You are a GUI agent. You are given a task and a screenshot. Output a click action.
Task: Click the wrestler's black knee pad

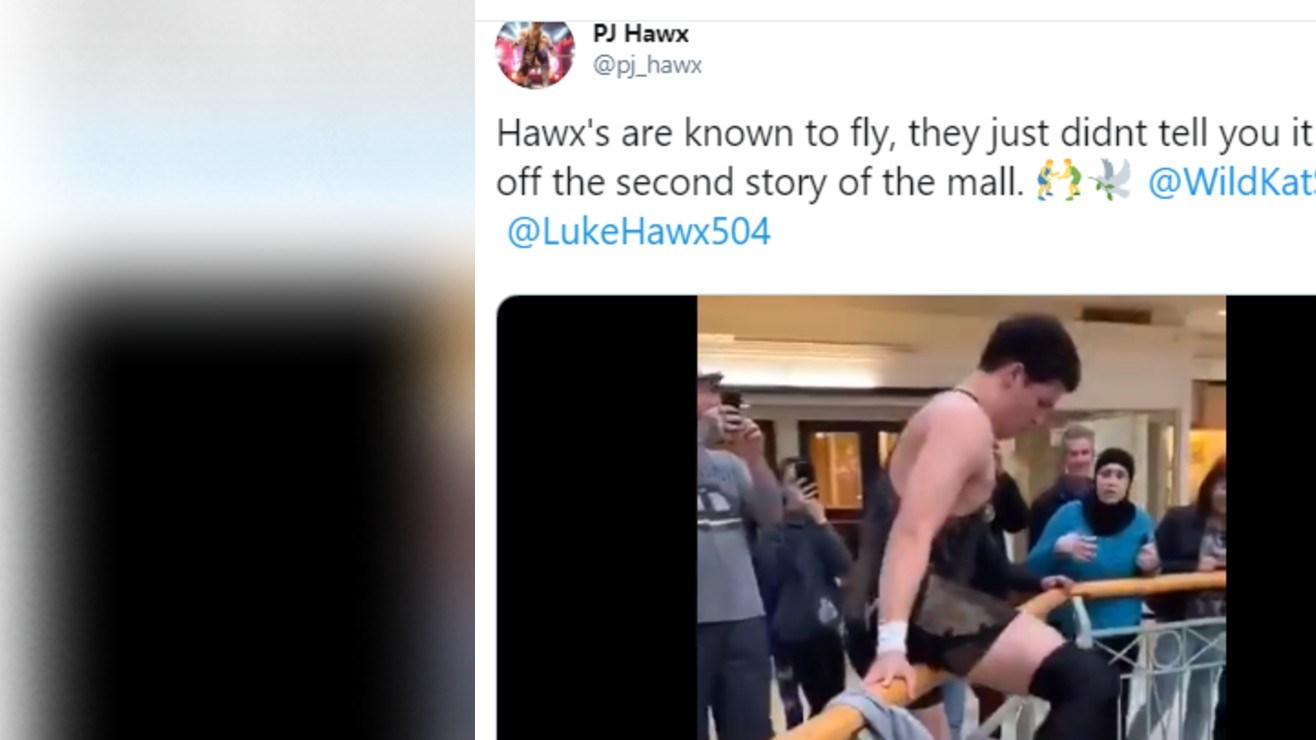point(1075,690)
